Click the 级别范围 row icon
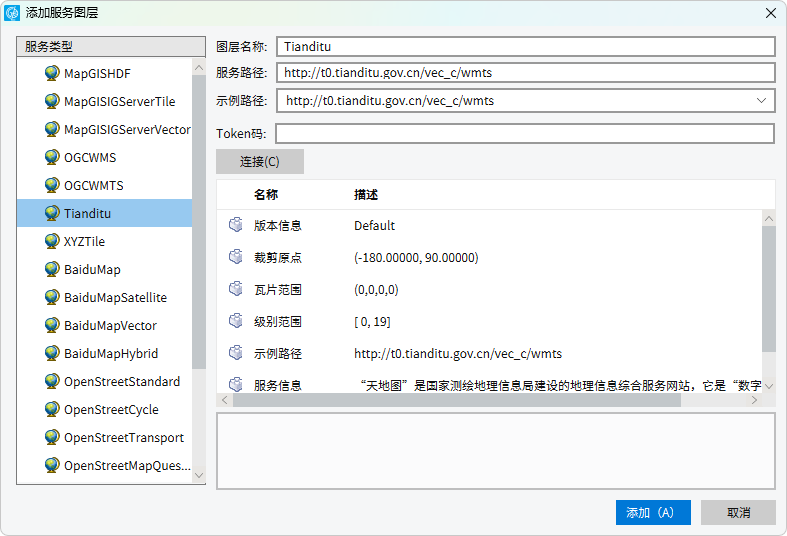 coord(236,321)
